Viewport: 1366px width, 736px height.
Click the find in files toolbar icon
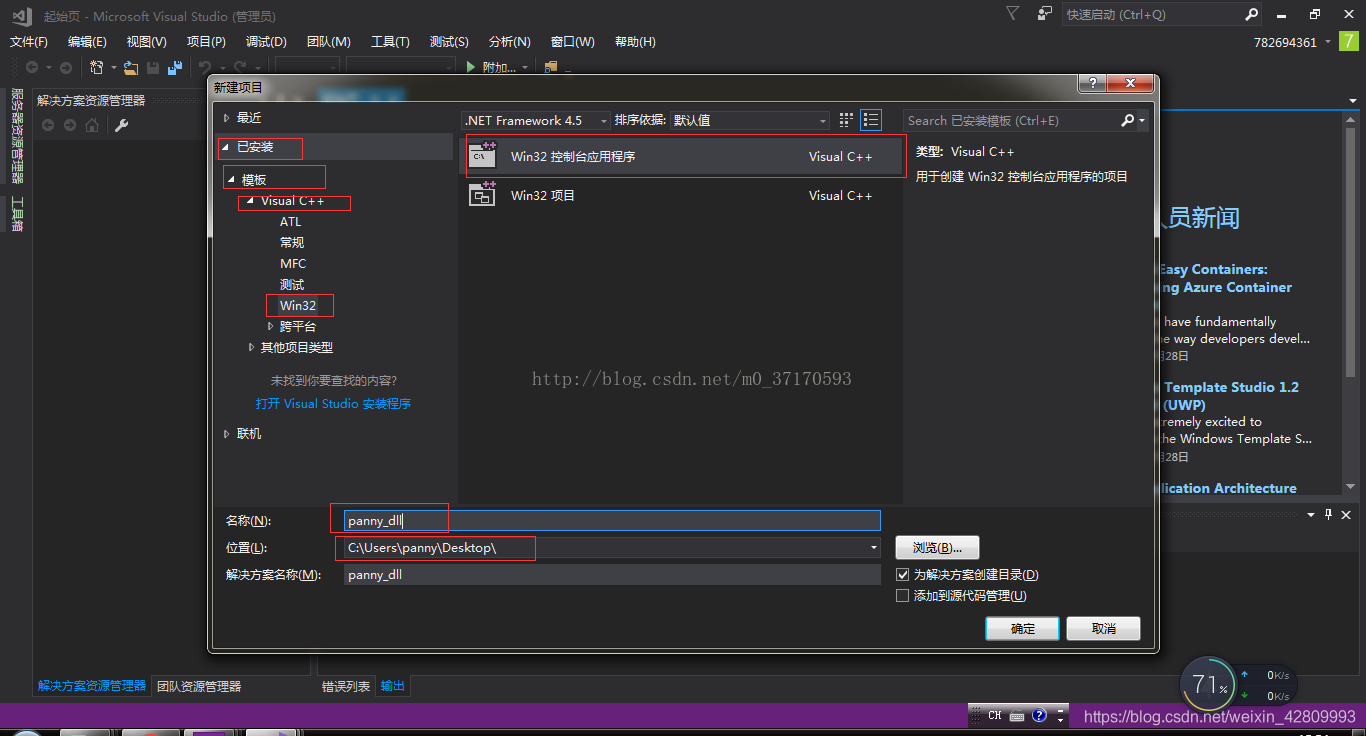click(x=551, y=67)
